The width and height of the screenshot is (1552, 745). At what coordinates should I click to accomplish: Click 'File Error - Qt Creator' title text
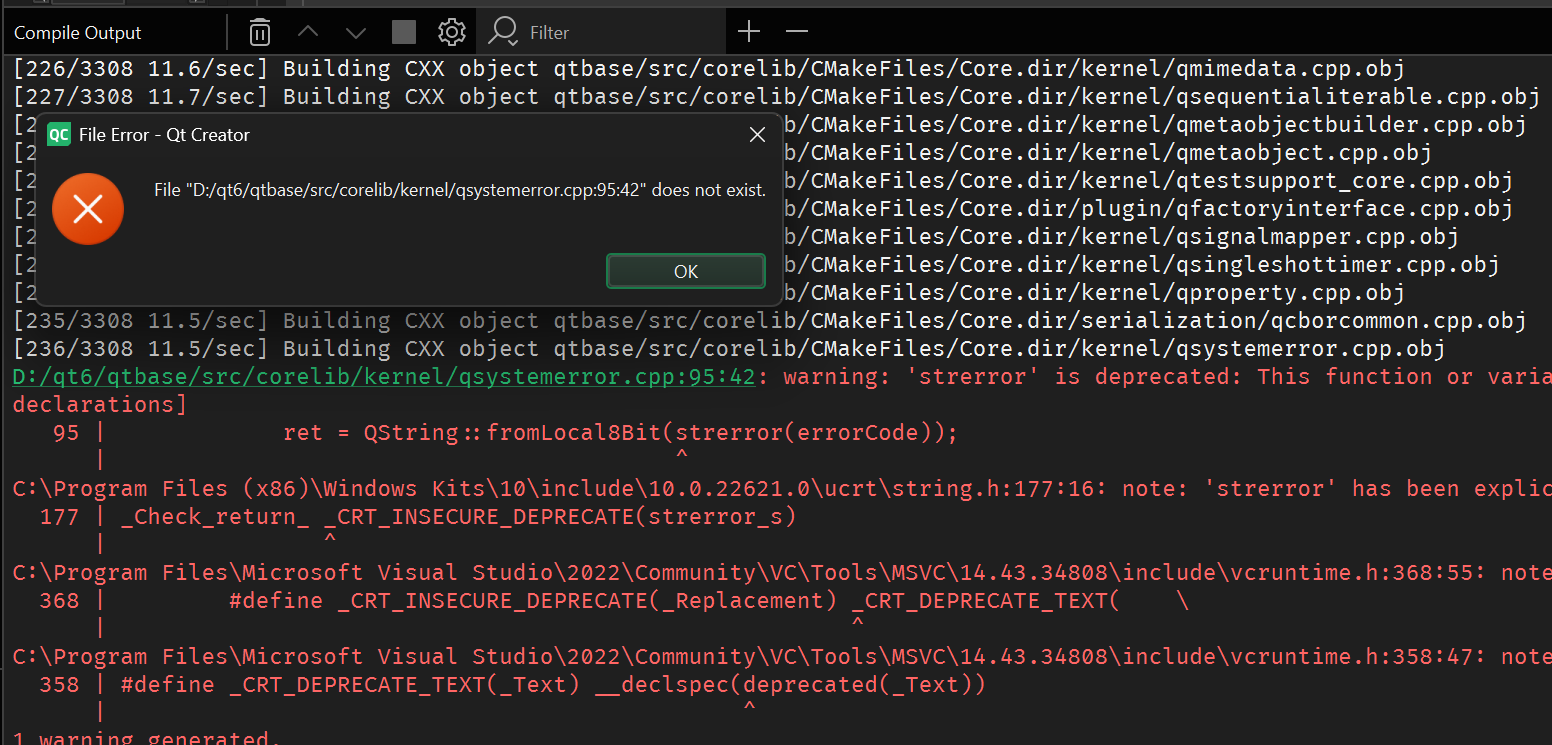tap(165, 135)
